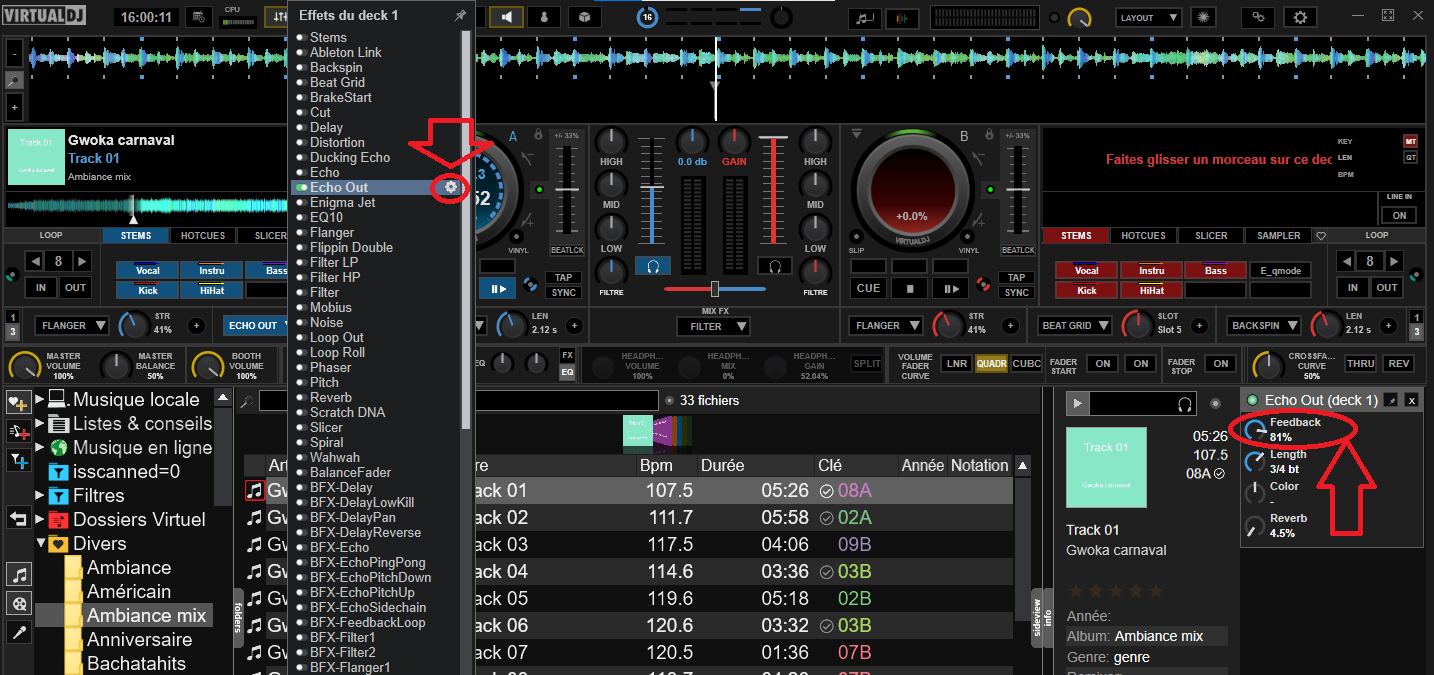The image size is (1434, 675).
Task: Click the back arrow icon in browser sidebar
Action: click(x=18, y=518)
